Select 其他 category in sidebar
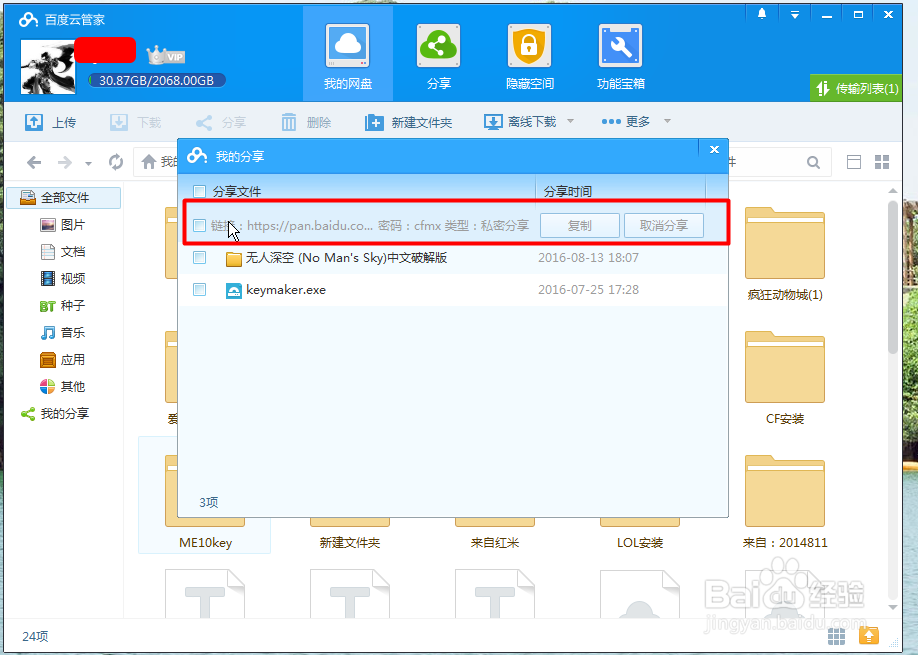The image size is (918, 655). point(63,386)
